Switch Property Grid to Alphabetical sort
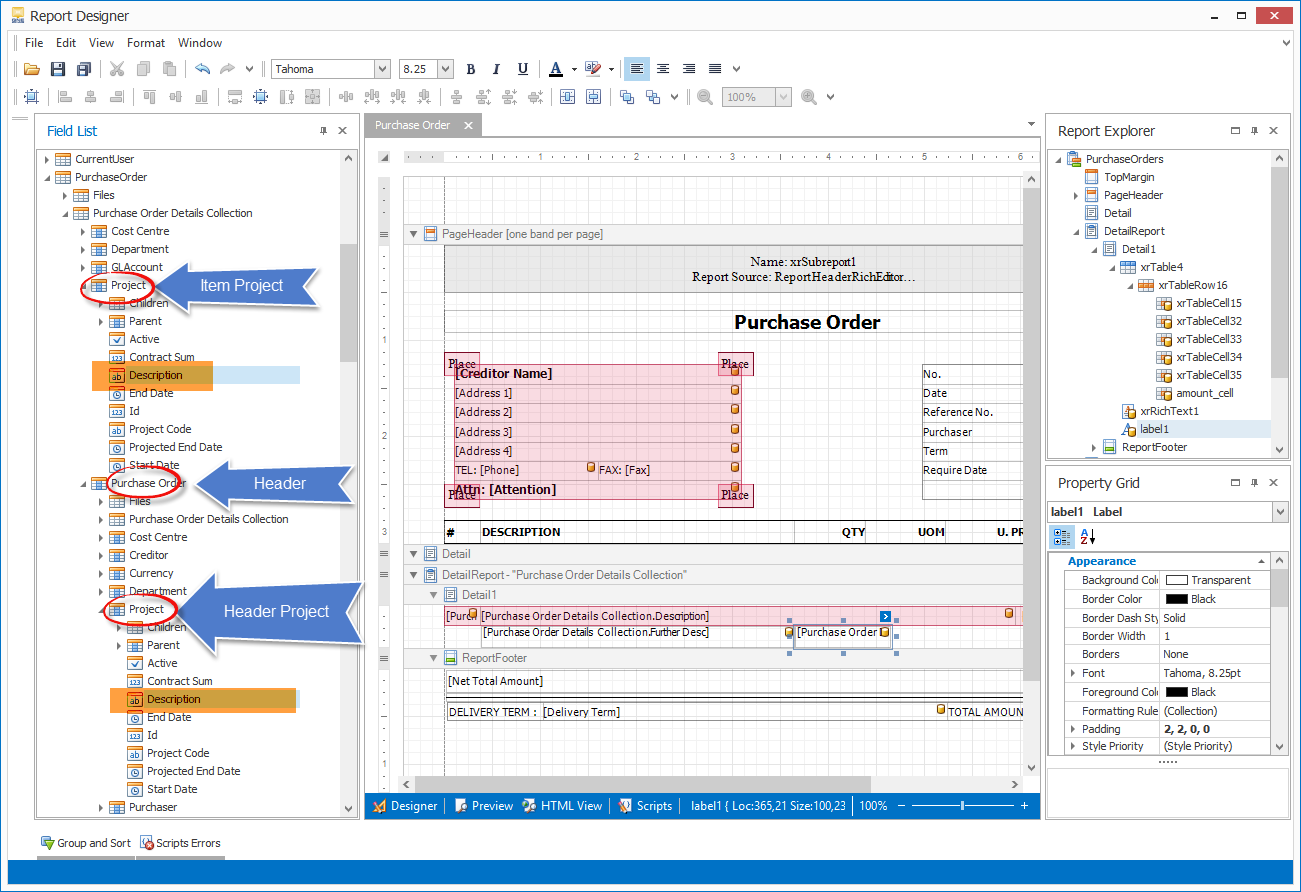 pos(1087,538)
